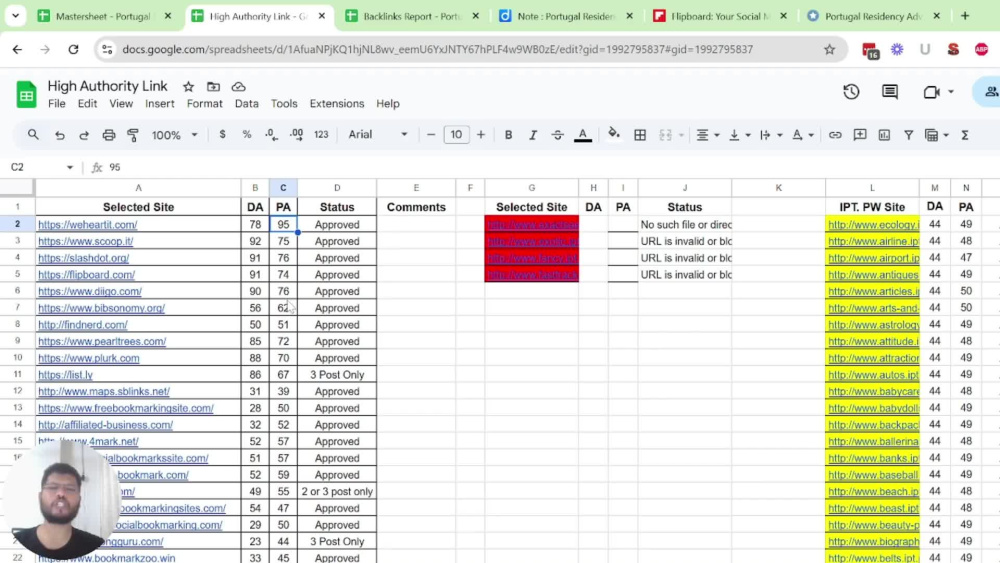View cloud save status
The height and width of the screenshot is (563, 1000).
tap(239, 87)
